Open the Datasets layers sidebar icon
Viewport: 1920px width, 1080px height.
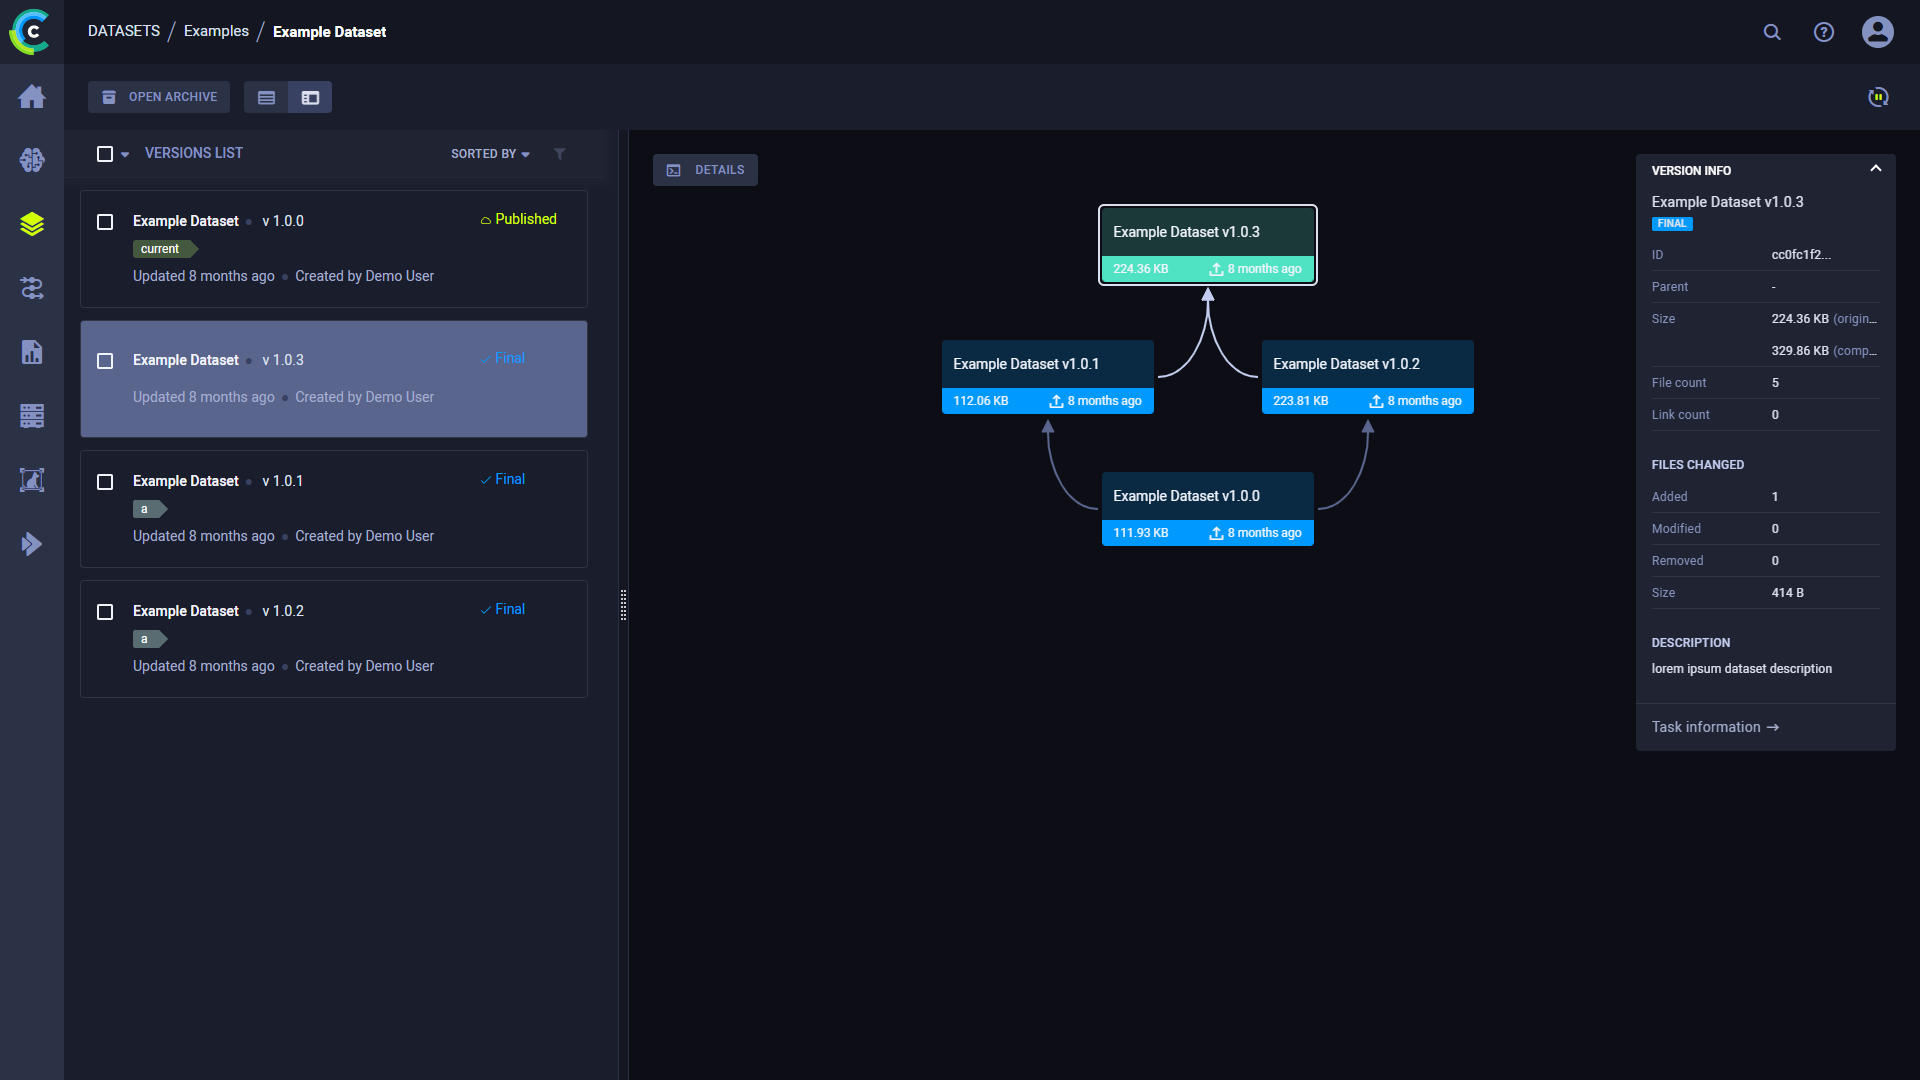32,224
